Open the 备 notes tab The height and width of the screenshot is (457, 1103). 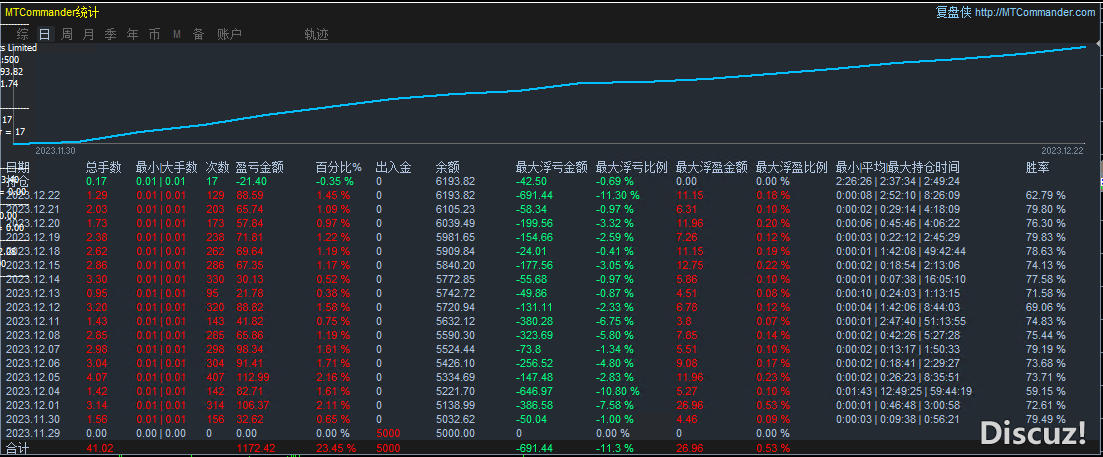[x=198, y=34]
